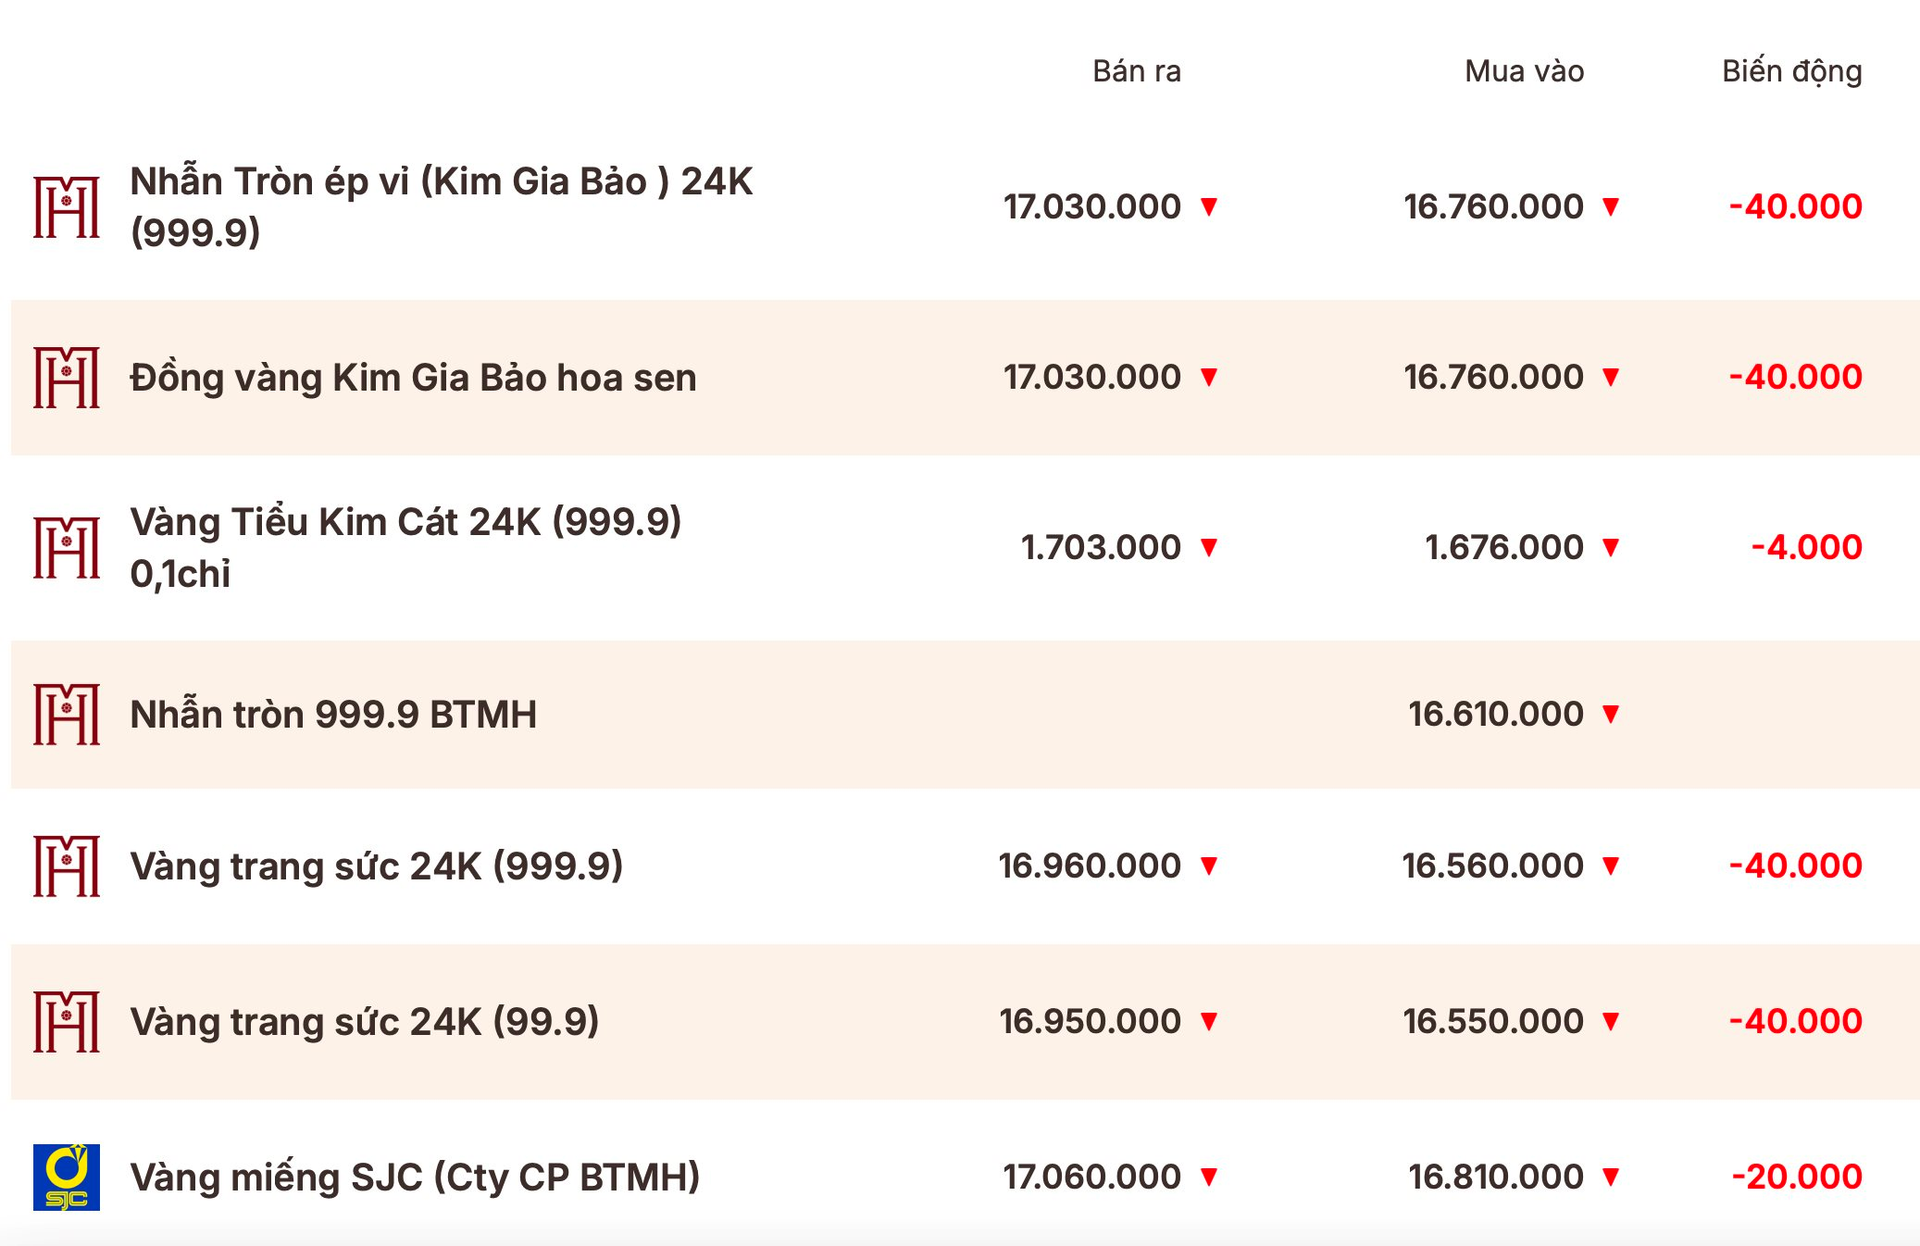Click the -20.000 change value
Screen dimensions: 1920x1246
tap(1796, 1177)
